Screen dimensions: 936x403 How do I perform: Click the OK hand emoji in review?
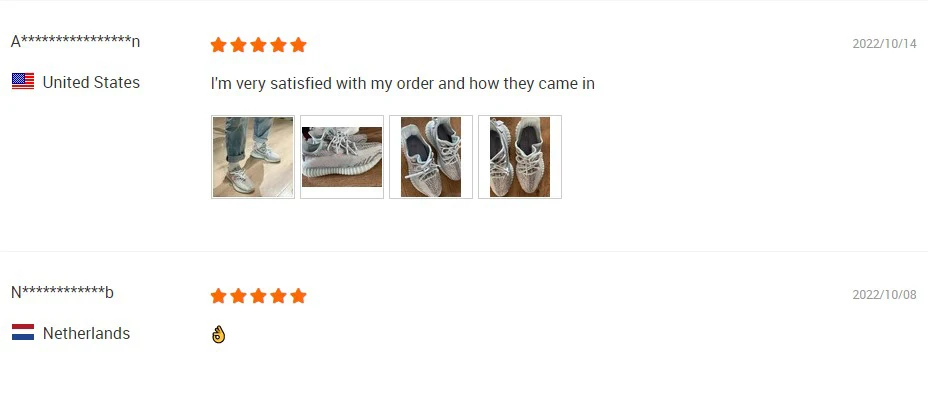[219, 334]
